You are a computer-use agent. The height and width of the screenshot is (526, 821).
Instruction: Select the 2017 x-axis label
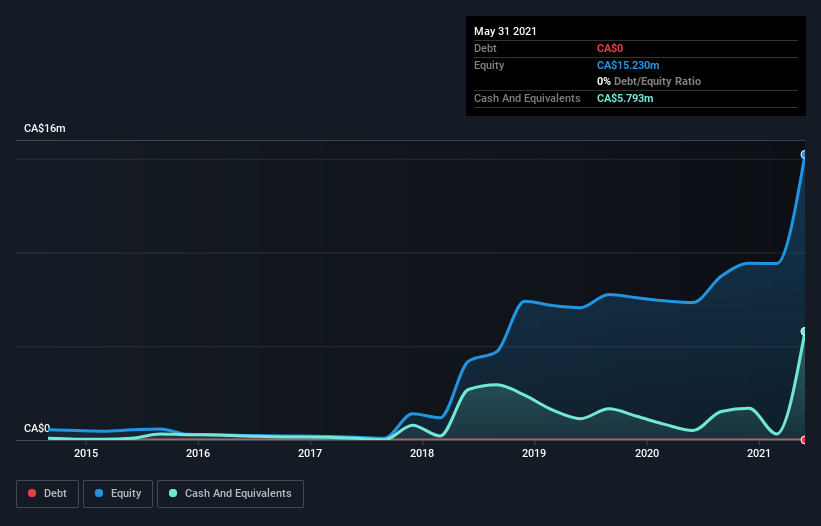tap(310, 453)
